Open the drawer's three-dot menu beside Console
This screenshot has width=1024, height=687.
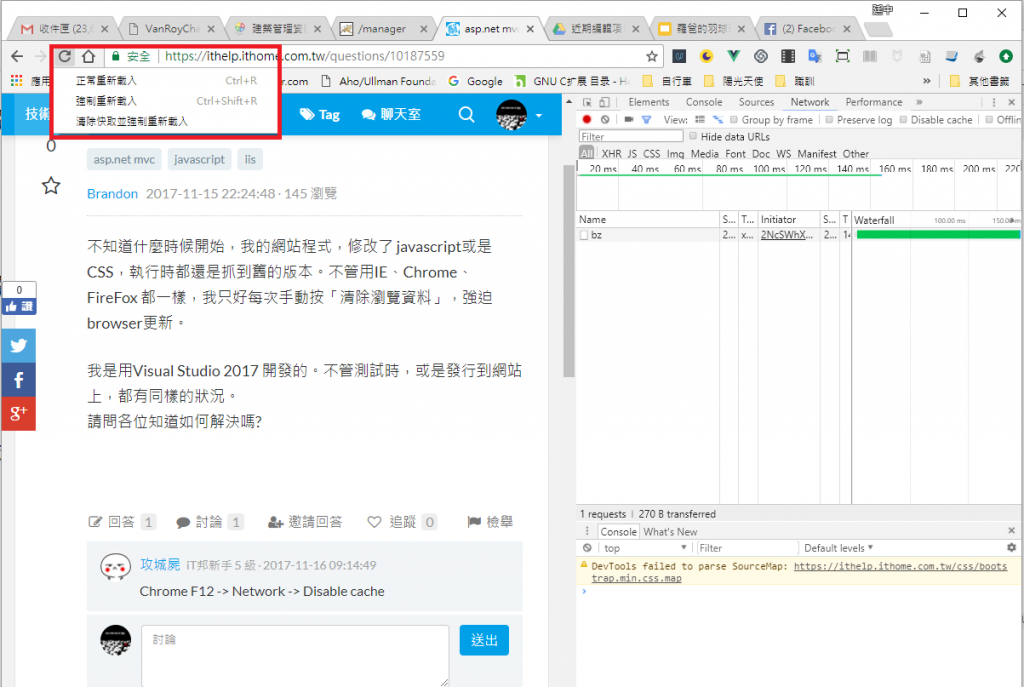coord(587,531)
